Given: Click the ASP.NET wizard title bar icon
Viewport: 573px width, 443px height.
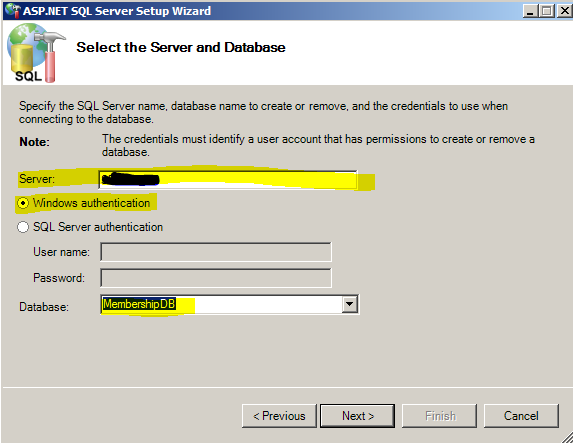Looking at the screenshot, I should tap(13, 10).
